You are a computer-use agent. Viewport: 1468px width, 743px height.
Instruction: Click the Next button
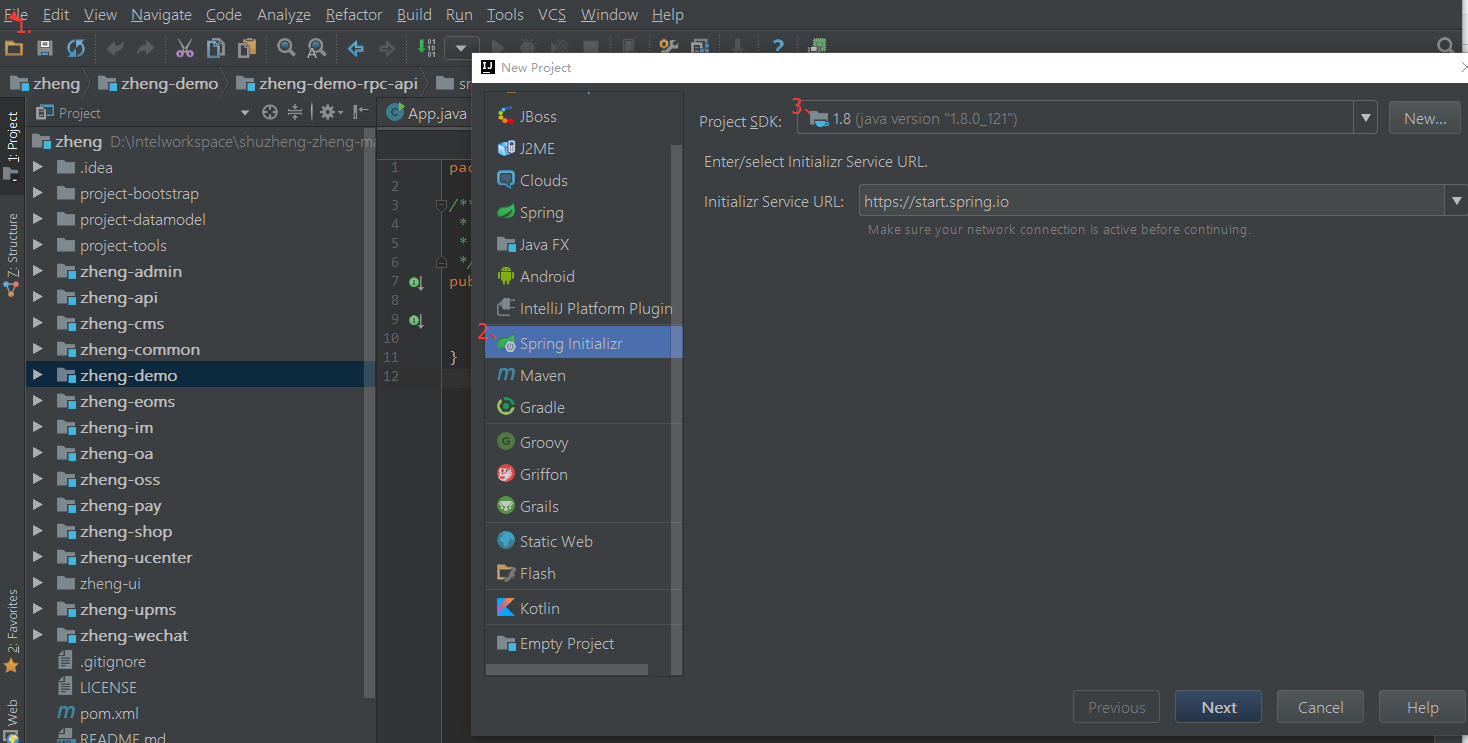[x=1218, y=707]
